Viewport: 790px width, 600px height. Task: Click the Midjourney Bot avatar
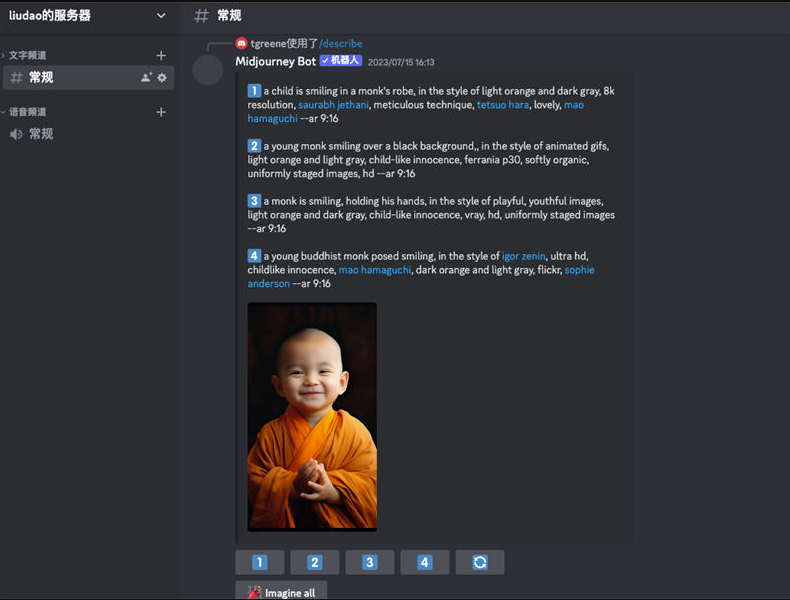(208, 70)
